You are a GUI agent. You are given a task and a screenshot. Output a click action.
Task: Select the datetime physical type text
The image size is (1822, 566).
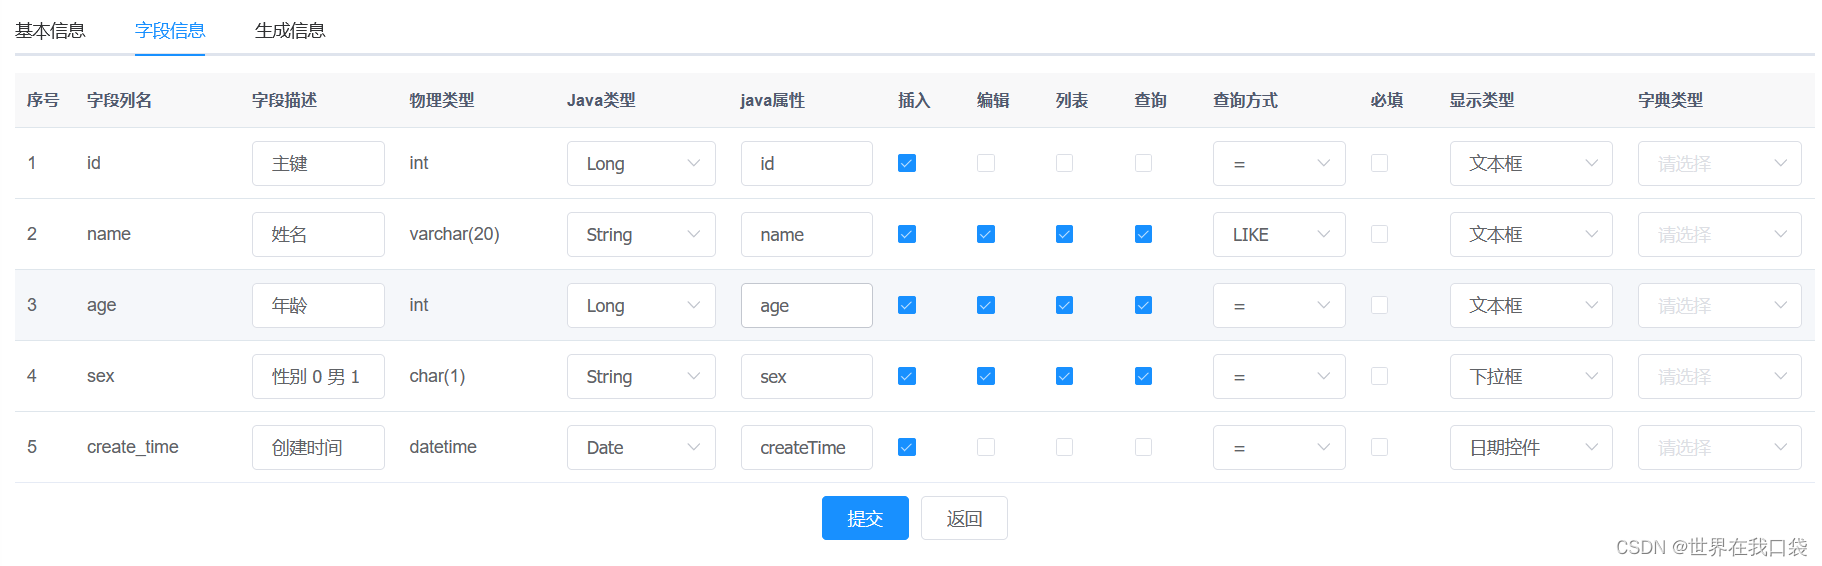(443, 447)
